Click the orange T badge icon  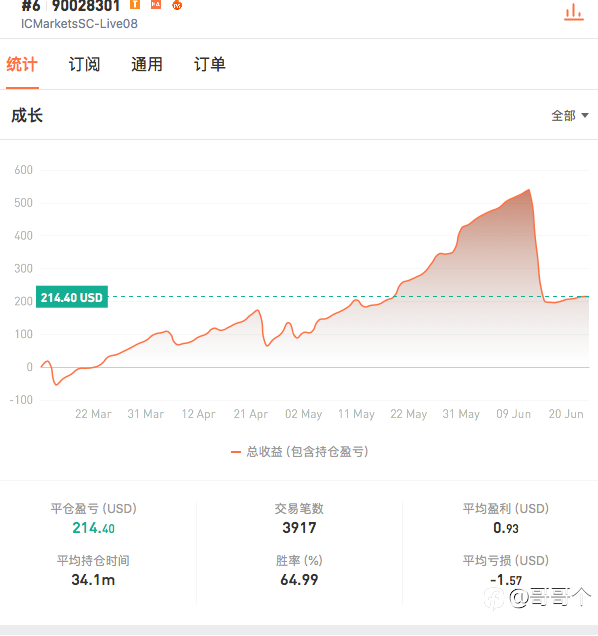point(135,4)
